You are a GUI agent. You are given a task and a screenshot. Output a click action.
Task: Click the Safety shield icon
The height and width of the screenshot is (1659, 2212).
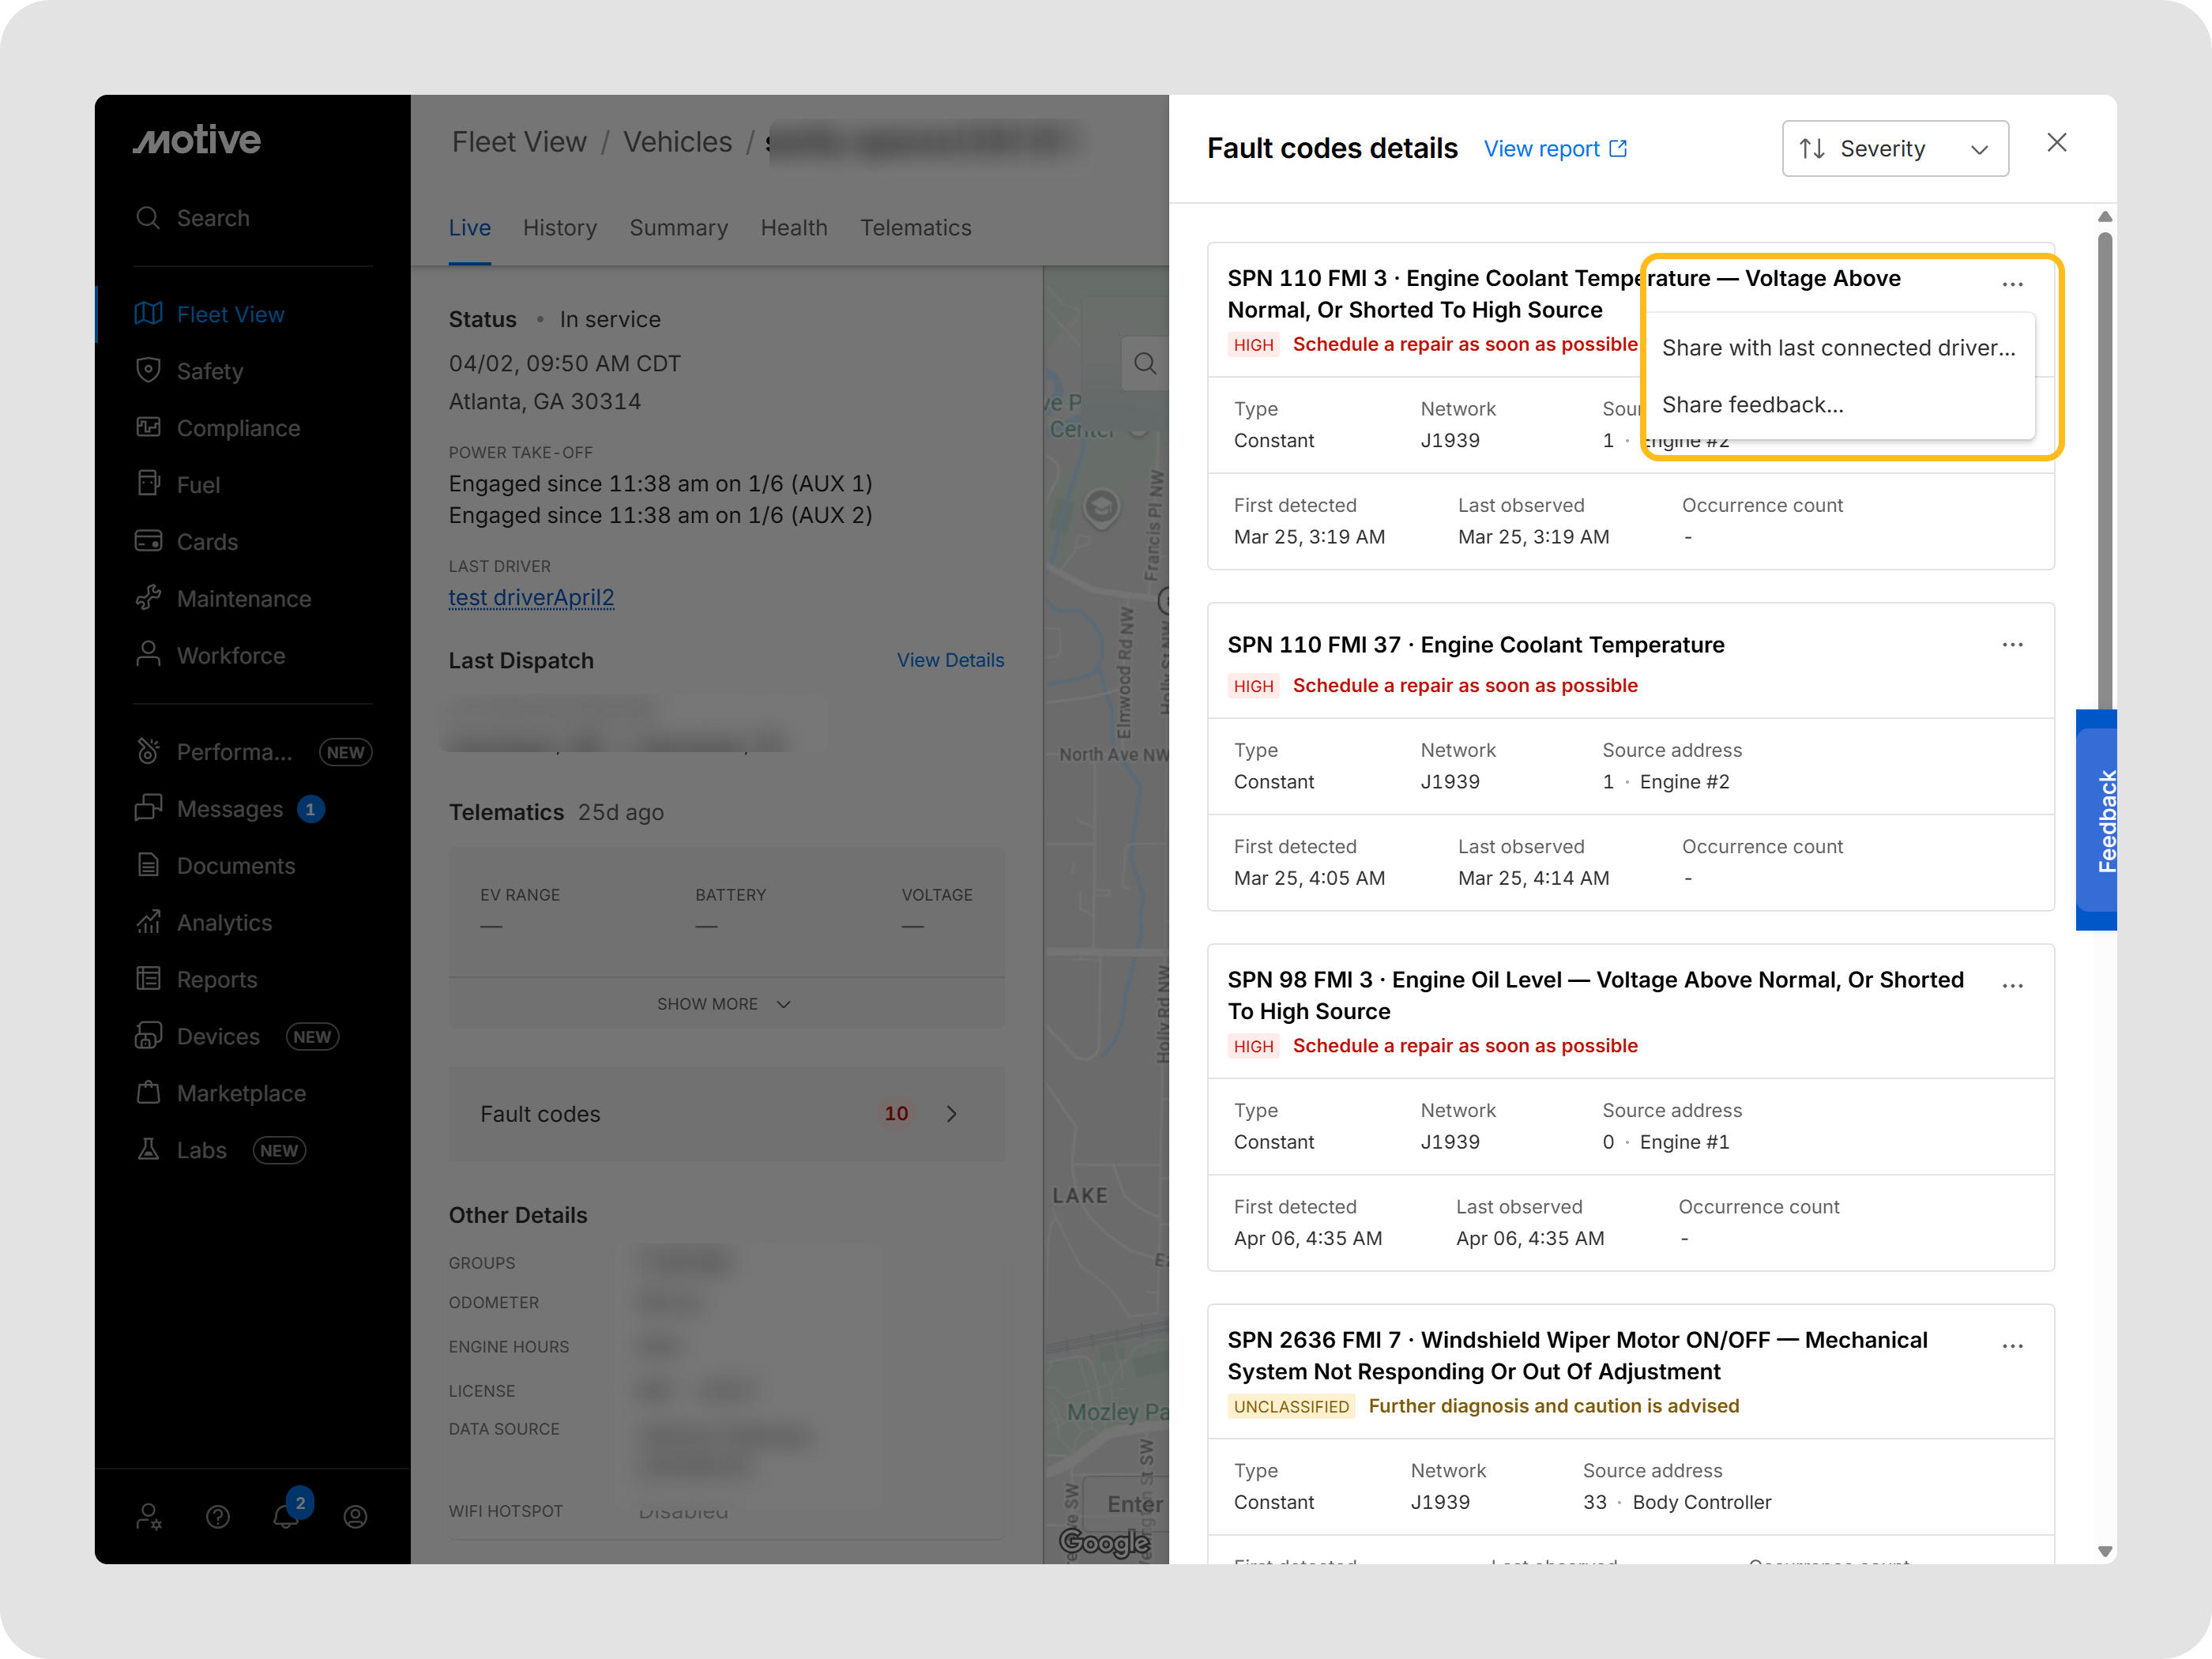(x=148, y=371)
